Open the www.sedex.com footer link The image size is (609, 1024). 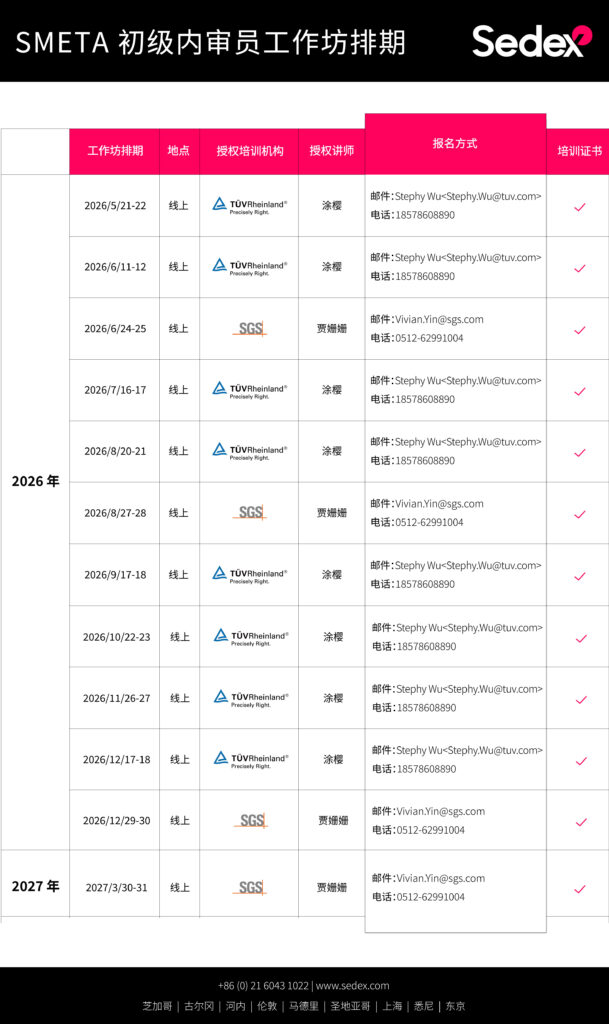352,986
